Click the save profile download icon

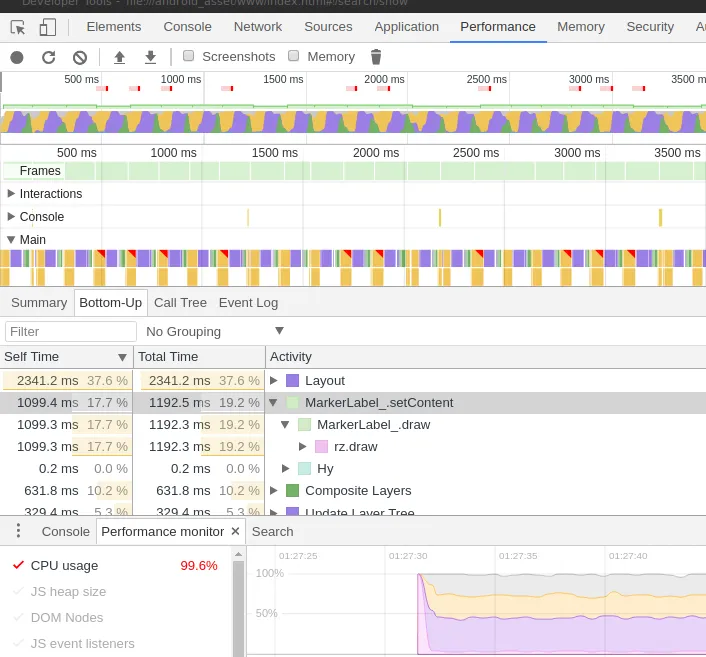[x=150, y=57]
